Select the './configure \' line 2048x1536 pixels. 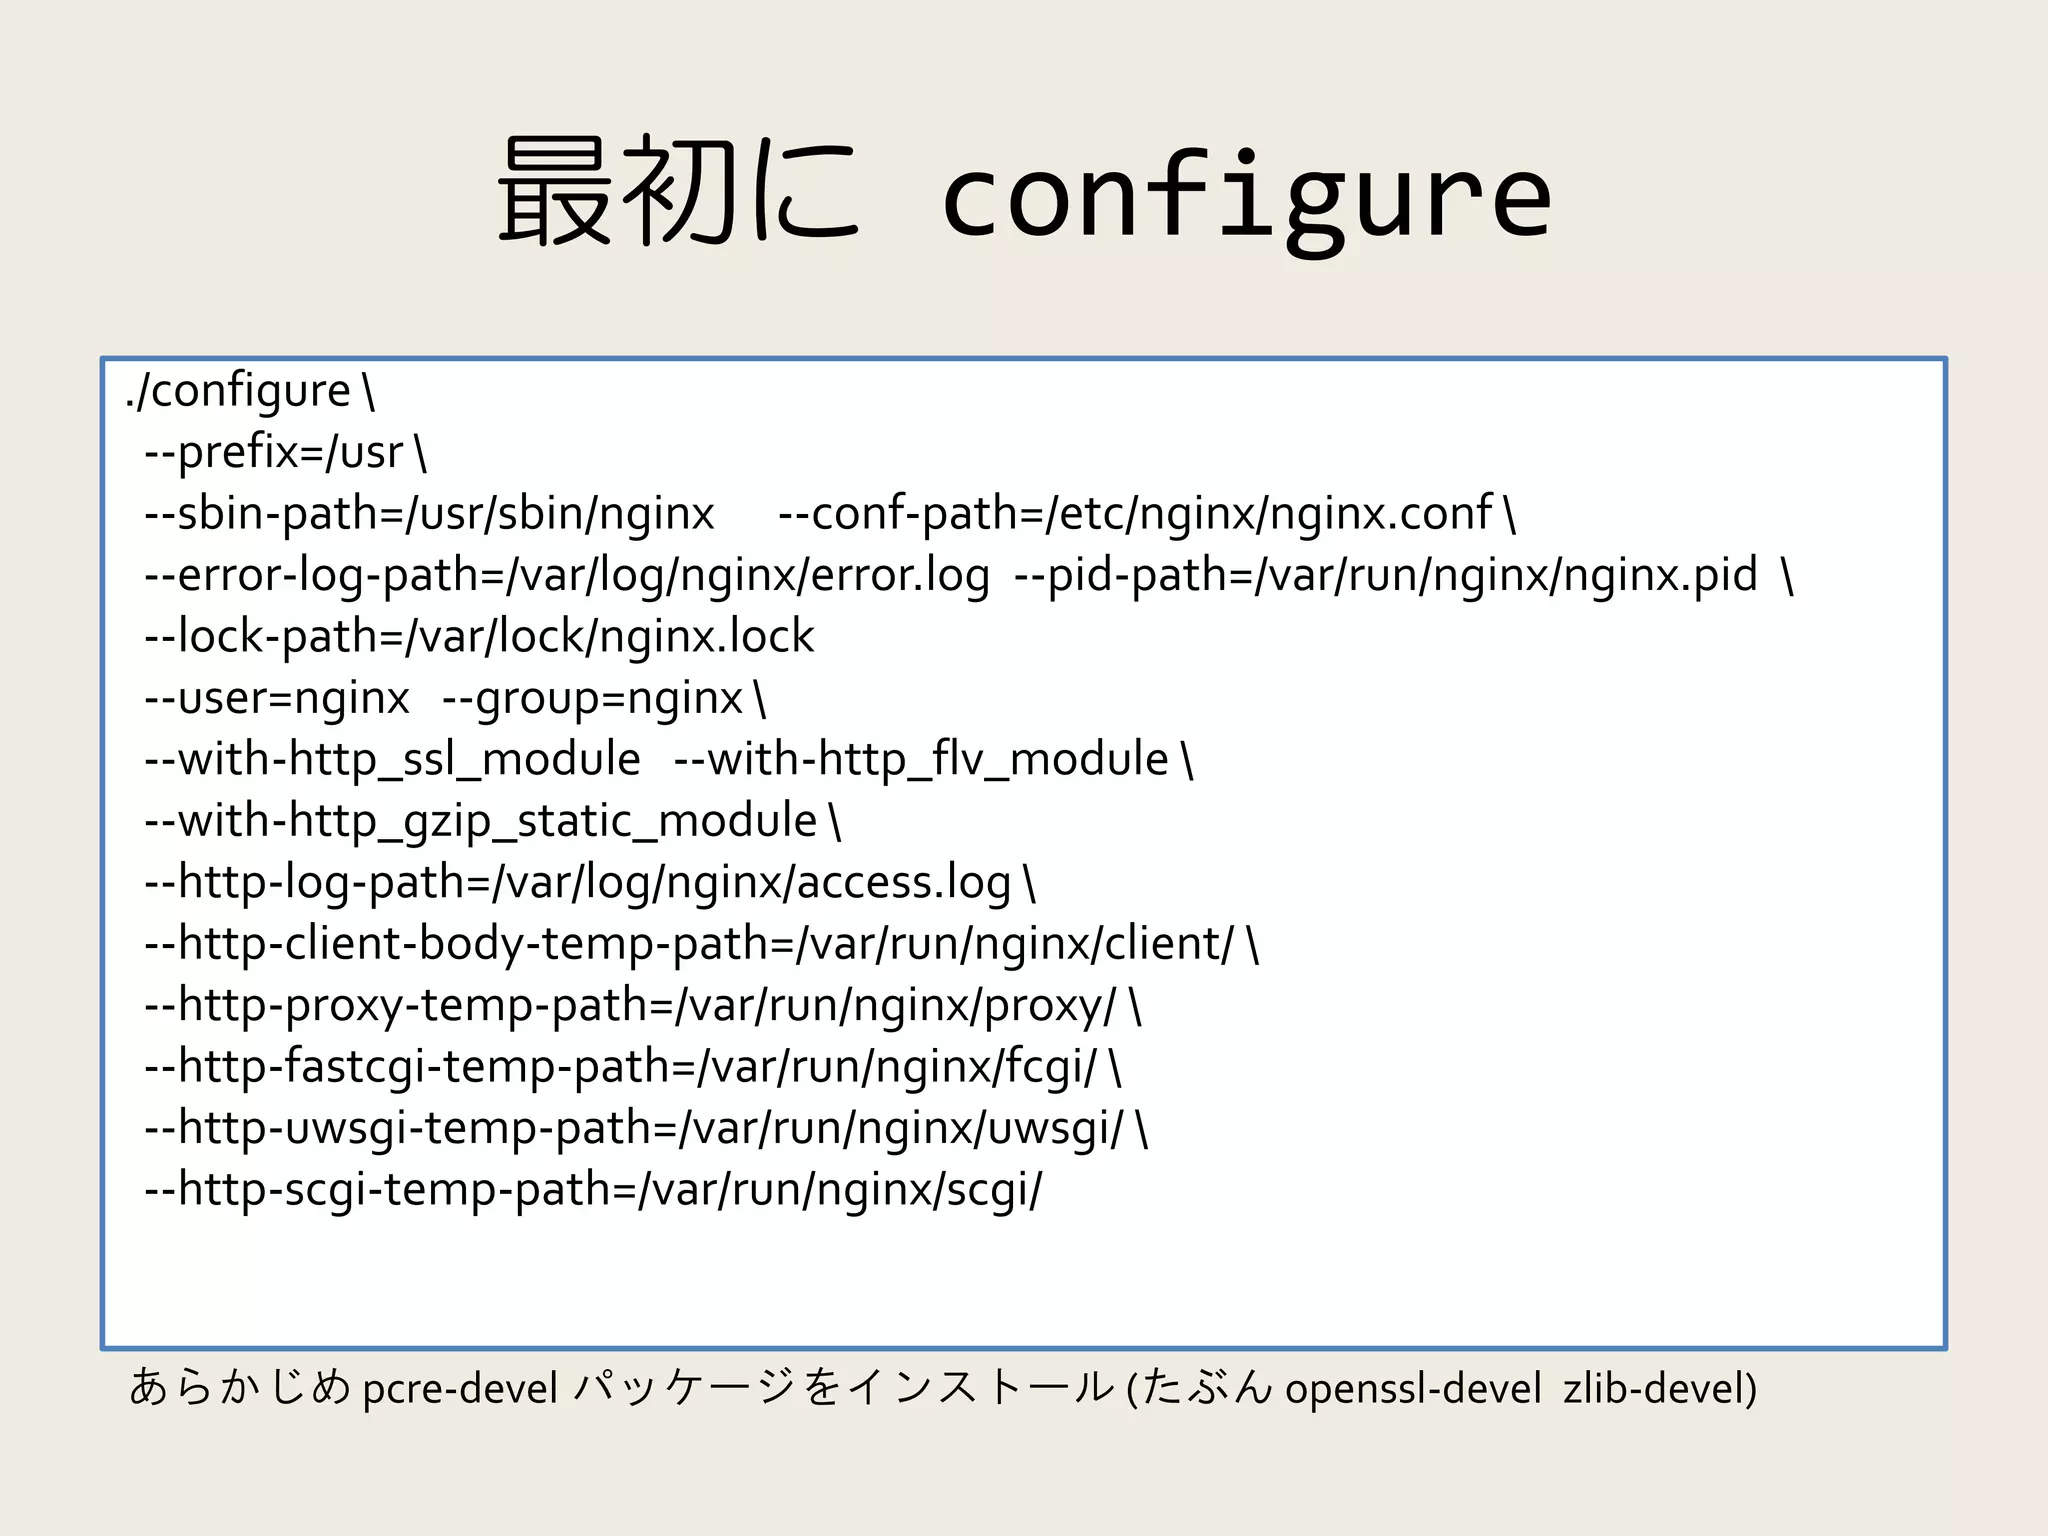point(250,391)
